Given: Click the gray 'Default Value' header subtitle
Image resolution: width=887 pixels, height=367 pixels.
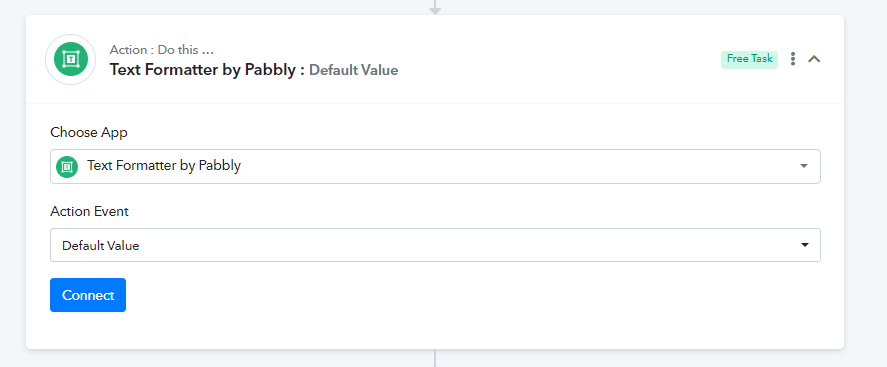Looking at the screenshot, I should [x=354, y=70].
